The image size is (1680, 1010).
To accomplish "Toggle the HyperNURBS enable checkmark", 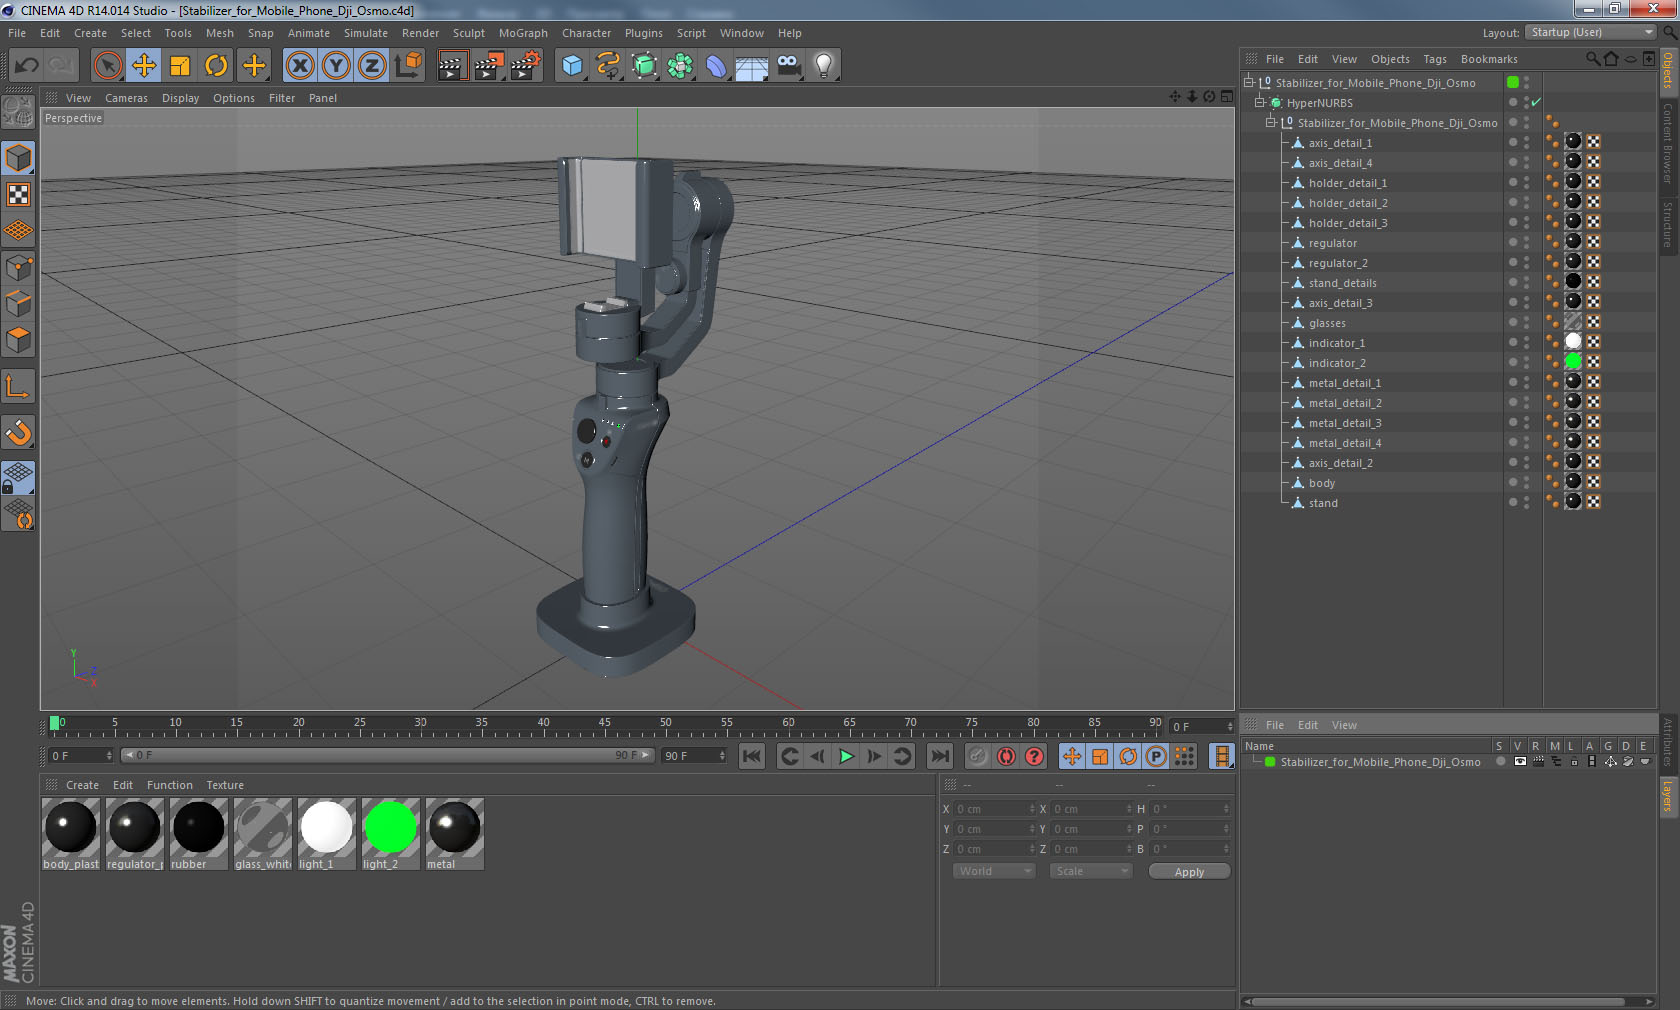I will pos(1536,103).
